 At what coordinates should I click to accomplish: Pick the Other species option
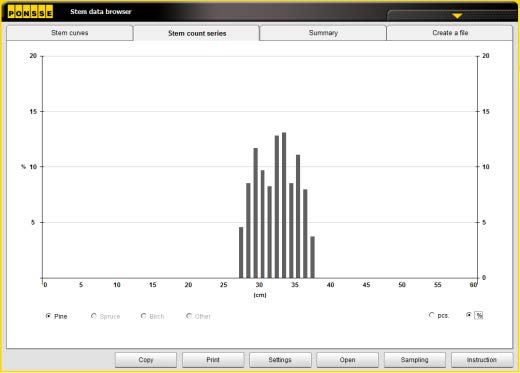click(189, 316)
